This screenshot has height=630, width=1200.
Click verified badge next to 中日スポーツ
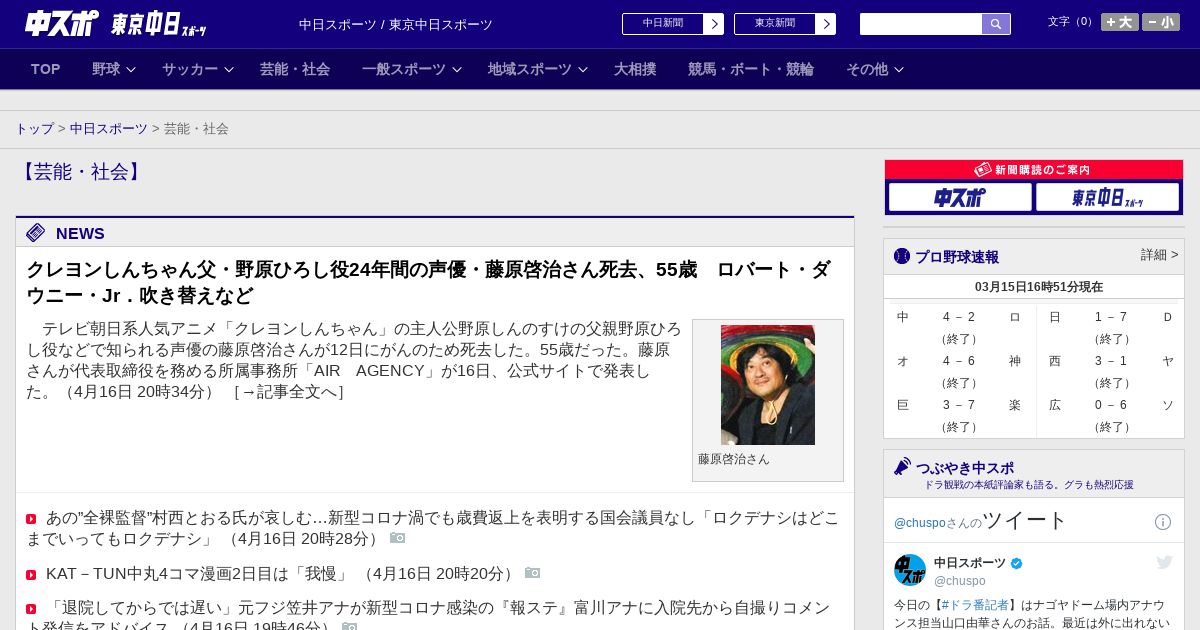[x=1017, y=563]
